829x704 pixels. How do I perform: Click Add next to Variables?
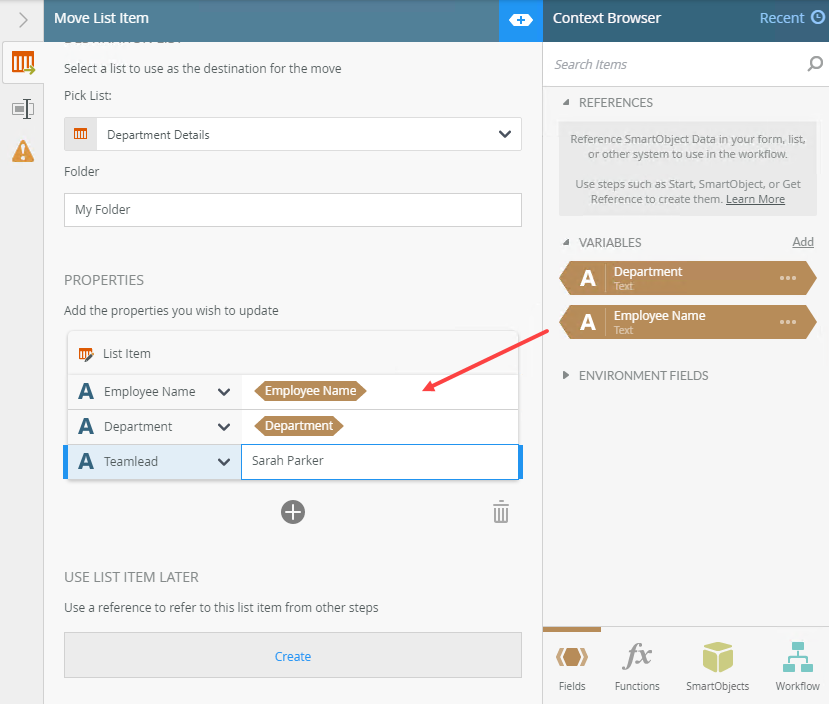click(x=803, y=242)
